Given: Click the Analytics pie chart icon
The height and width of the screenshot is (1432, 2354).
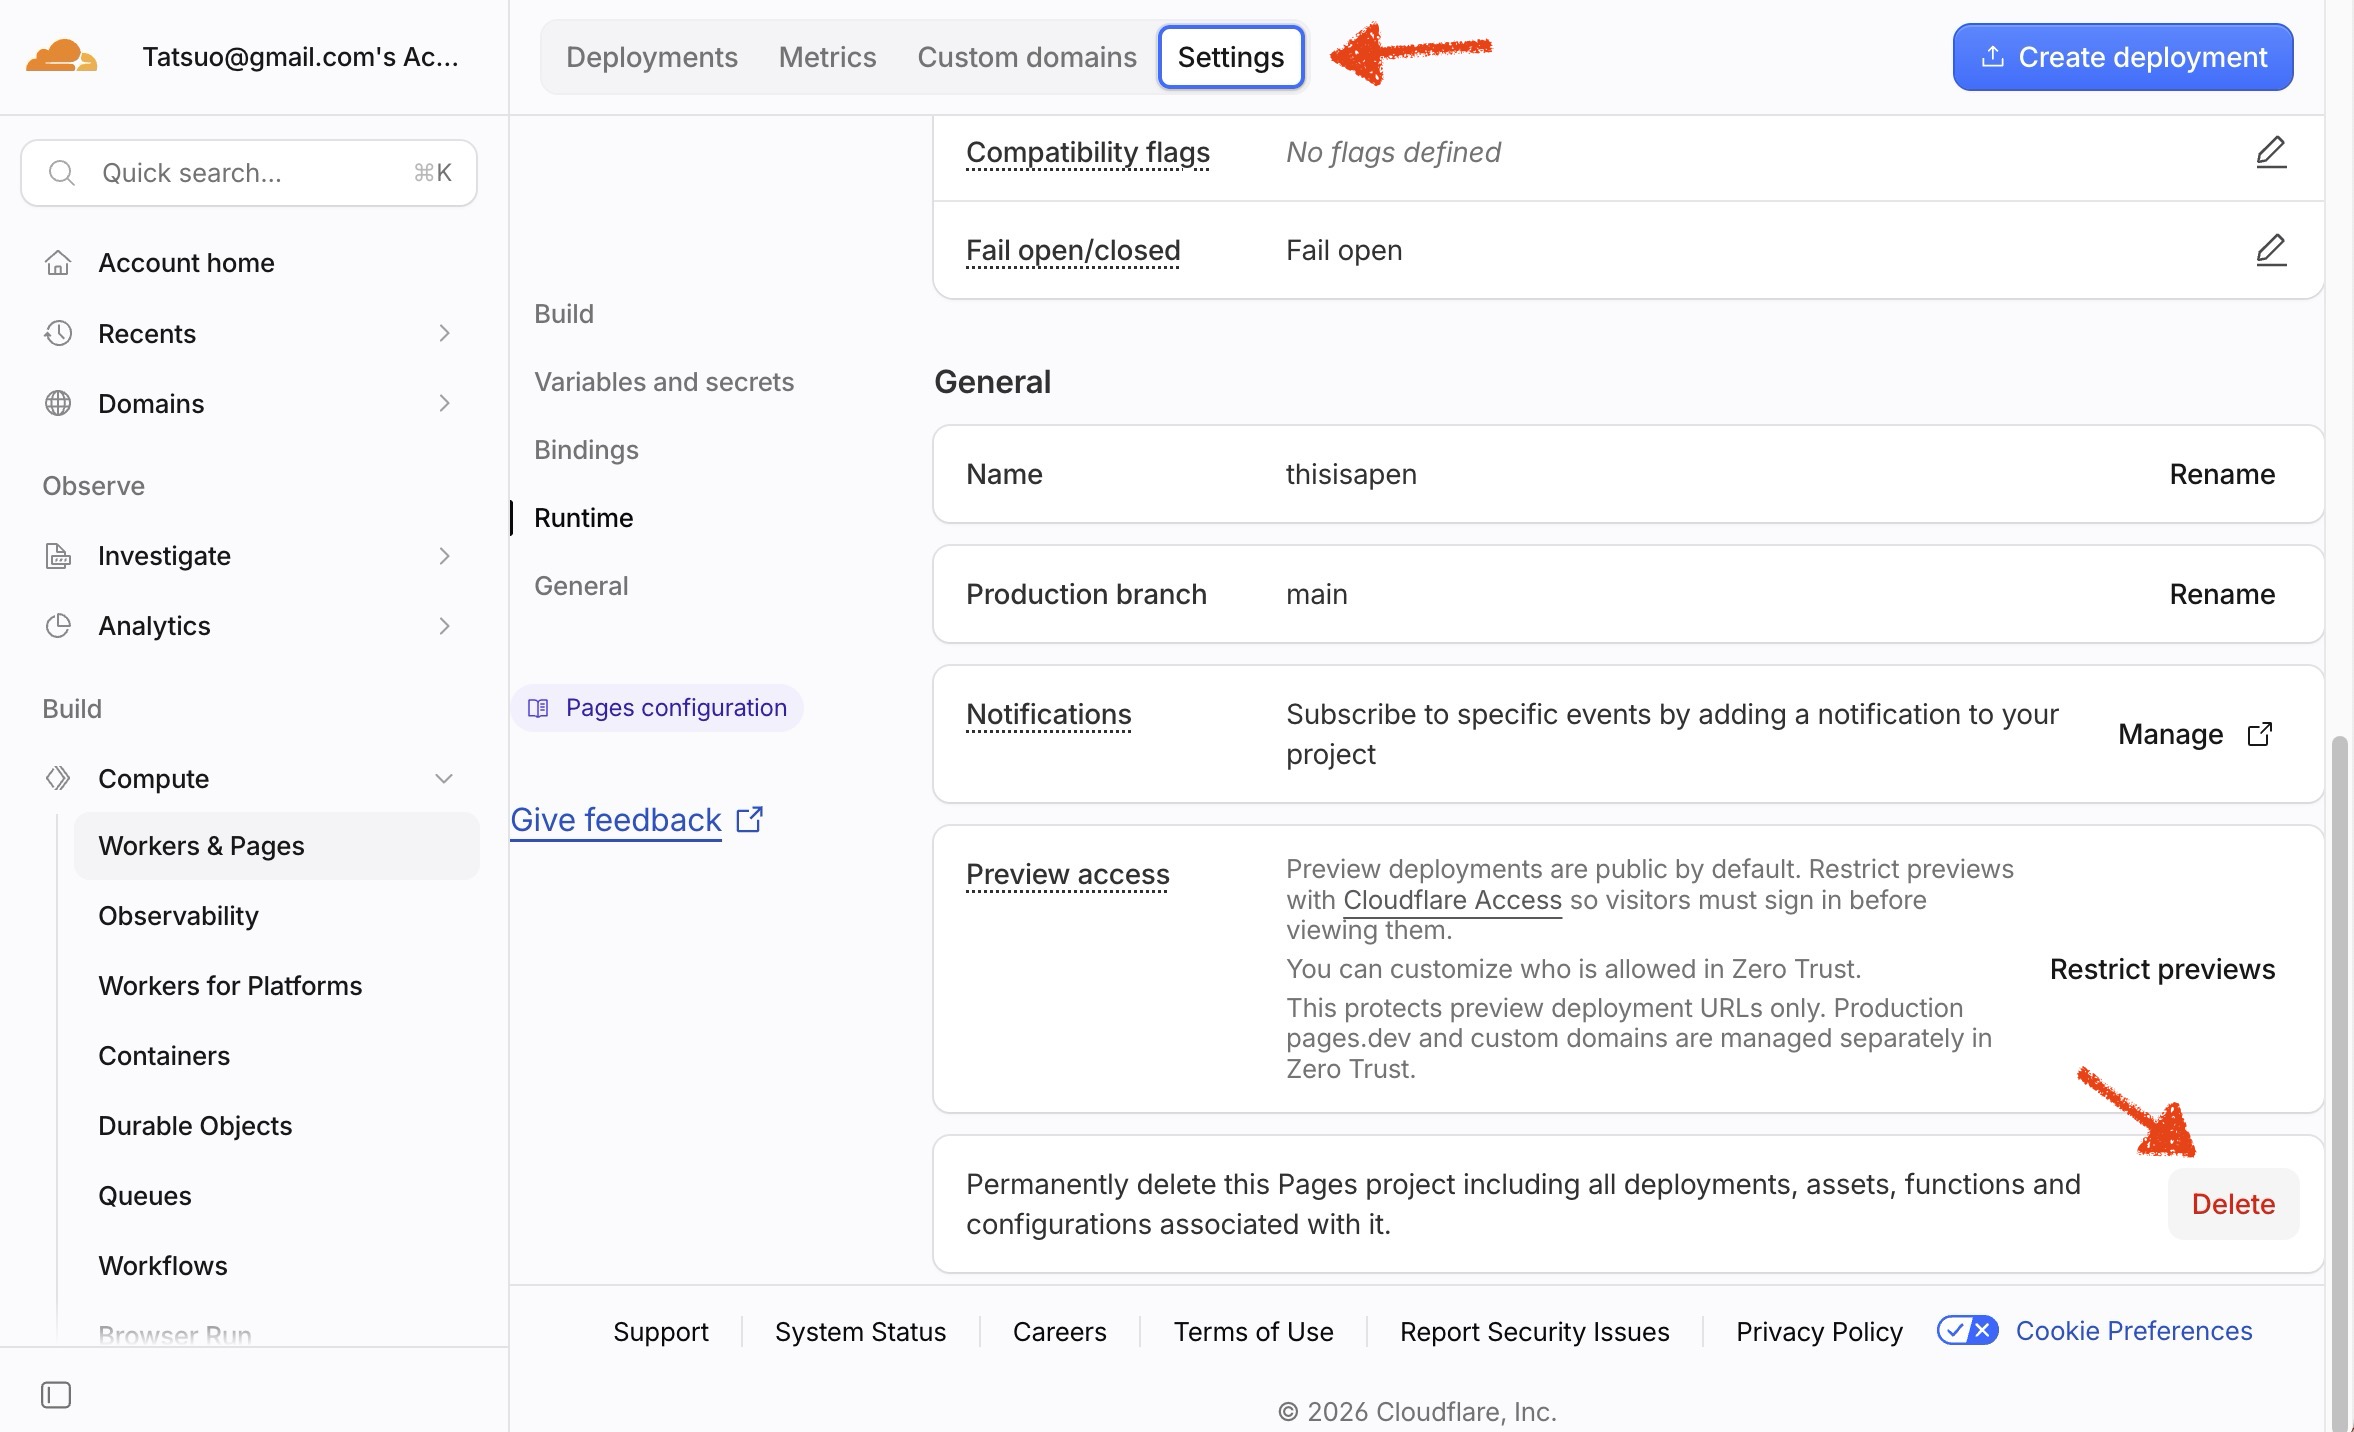Looking at the screenshot, I should pyautogui.click(x=58, y=626).
